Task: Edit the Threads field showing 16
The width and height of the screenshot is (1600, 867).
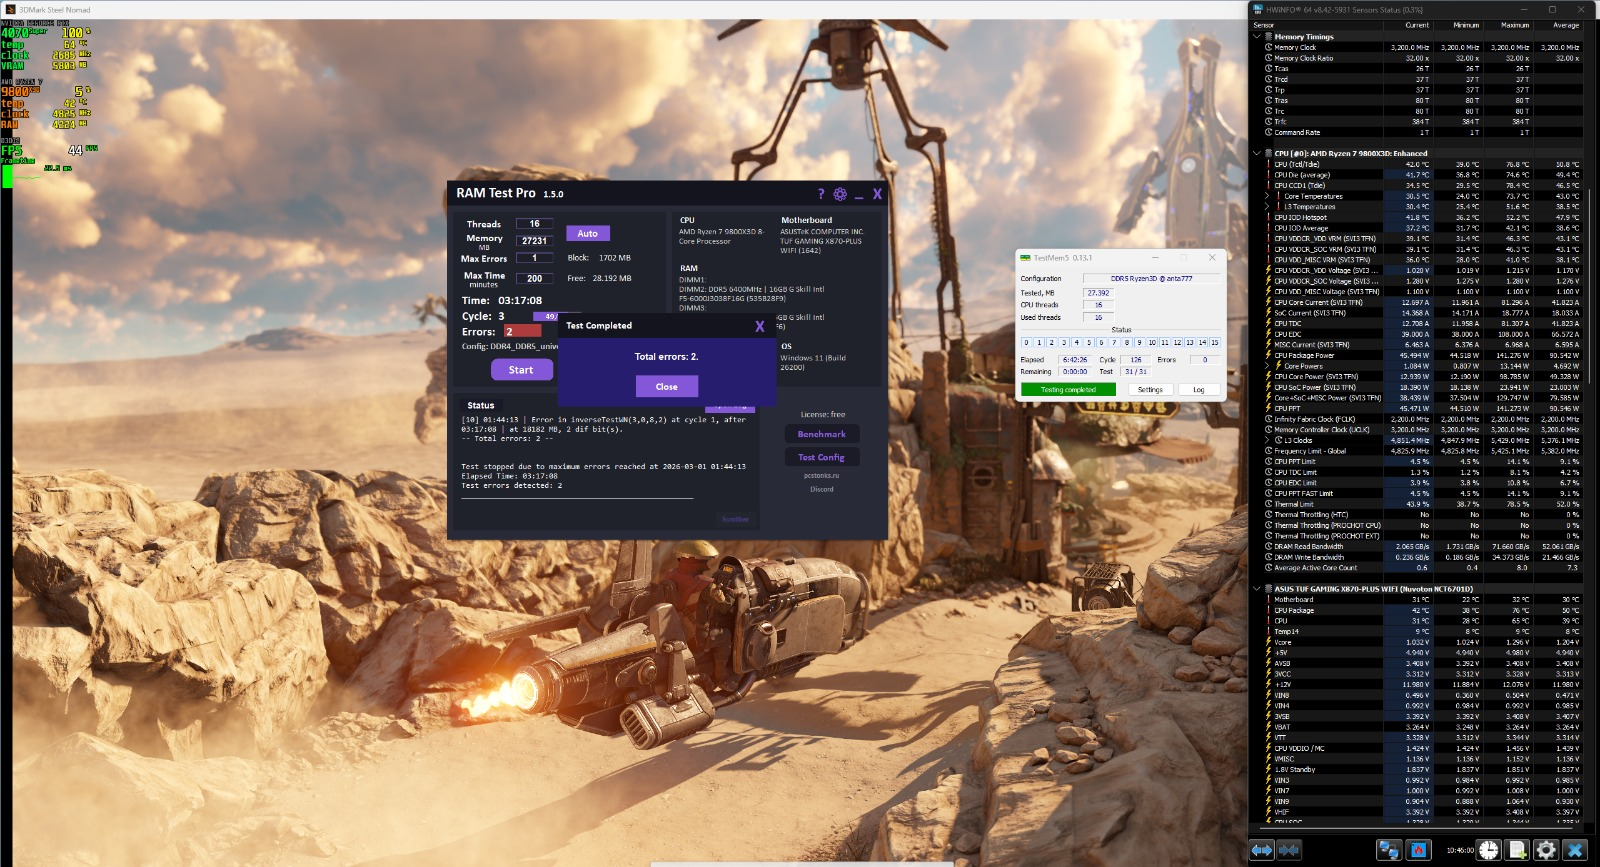Action: coord(535,224)
